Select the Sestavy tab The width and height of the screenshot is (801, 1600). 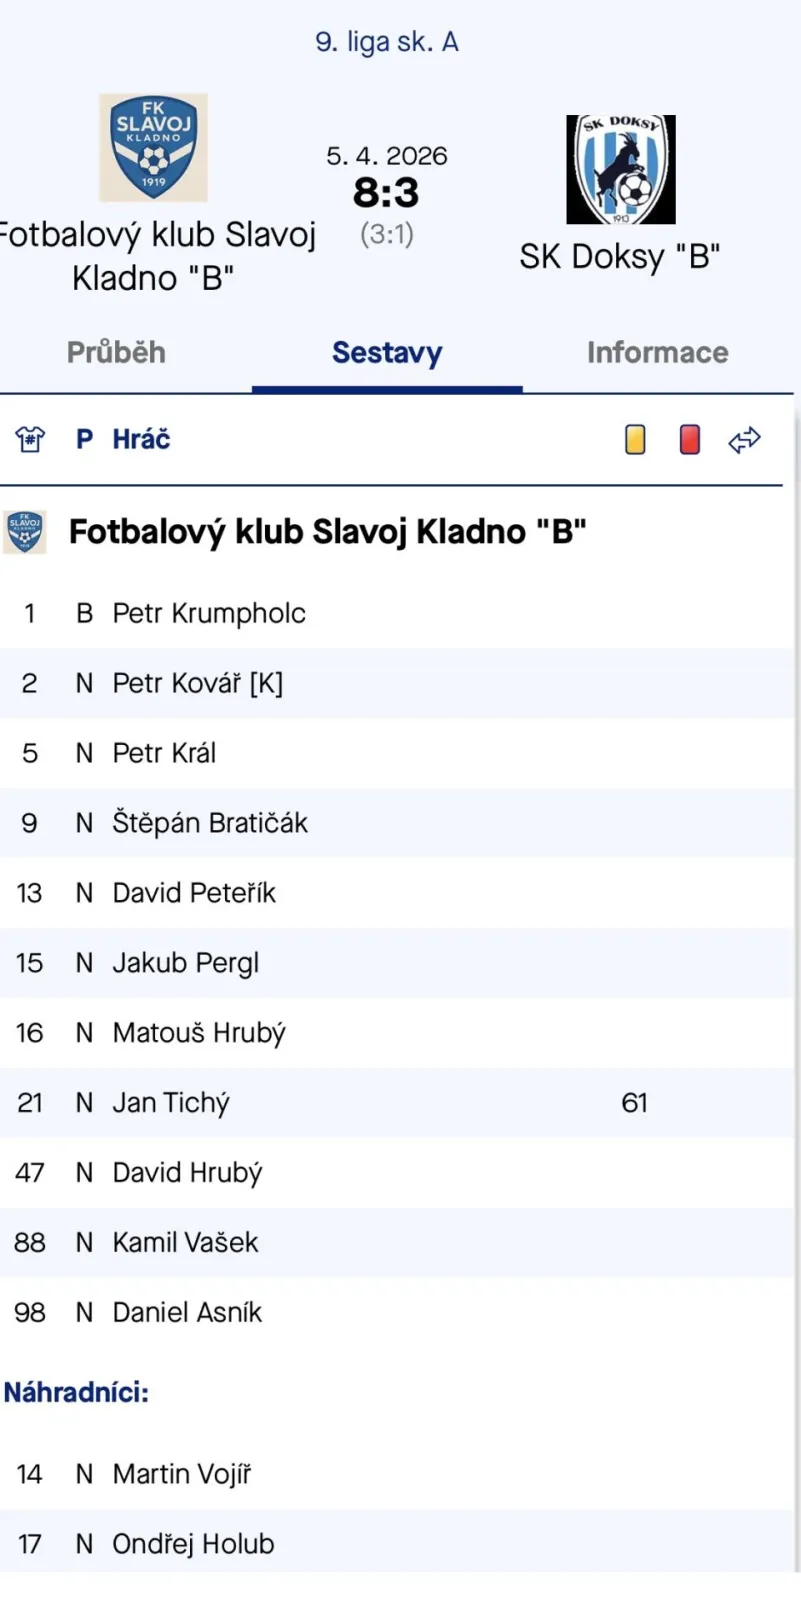pyautogui.click(x=387, y=352)
